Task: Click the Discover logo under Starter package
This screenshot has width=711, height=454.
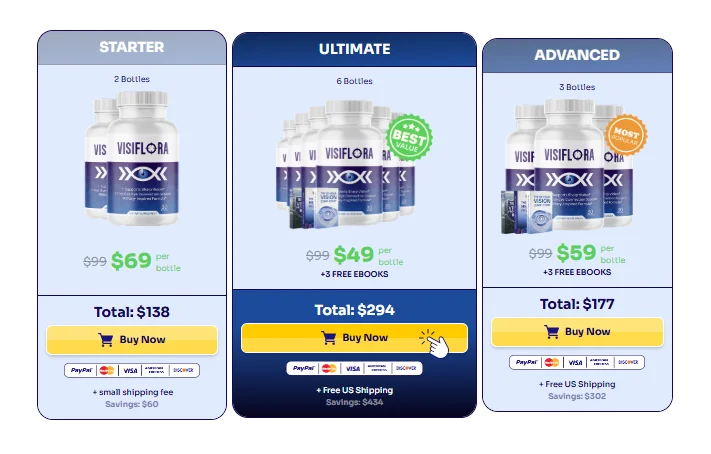Action: (x=184, y=371)
